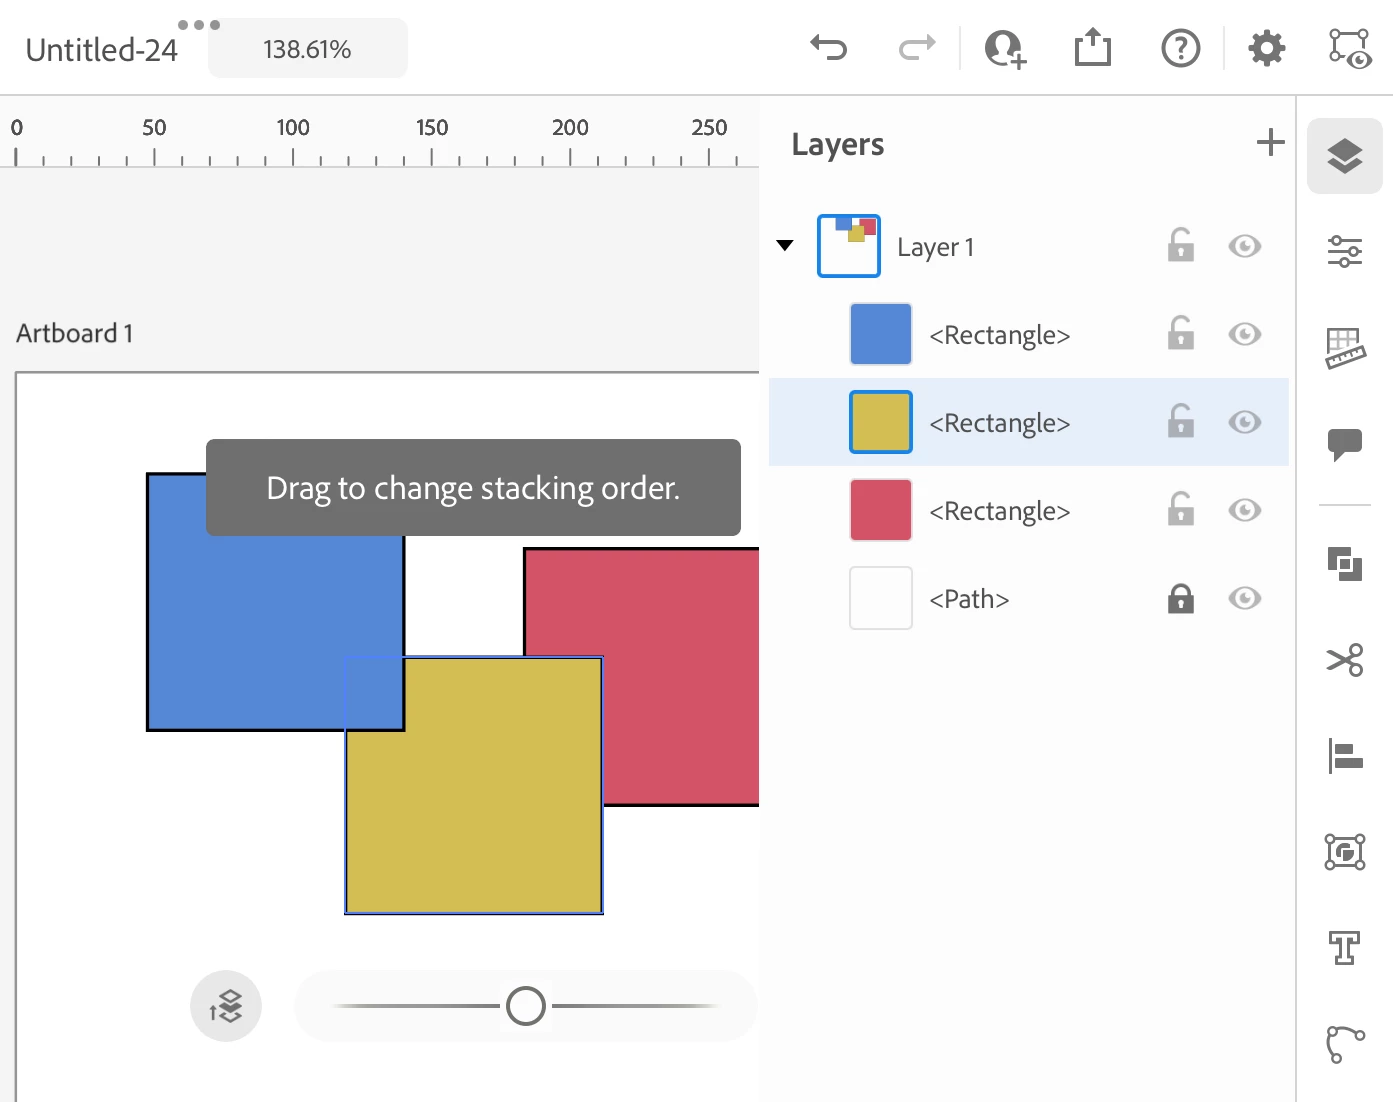The width and height of the screenshot is (1393, 1102).
Task: Click the Untitled-24 document title
Action: tap(101, 50)
